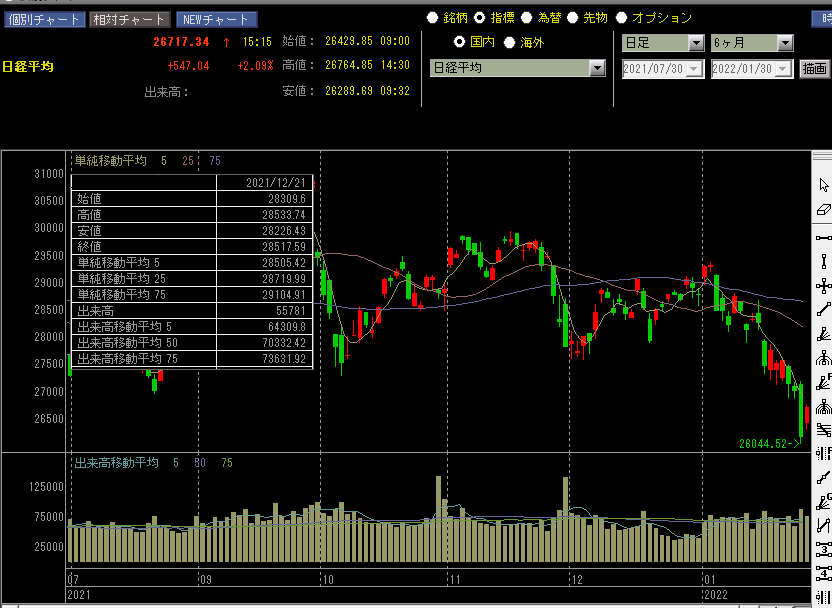
Task: Select the 銘柄 radio button
Action: point(432,18)
